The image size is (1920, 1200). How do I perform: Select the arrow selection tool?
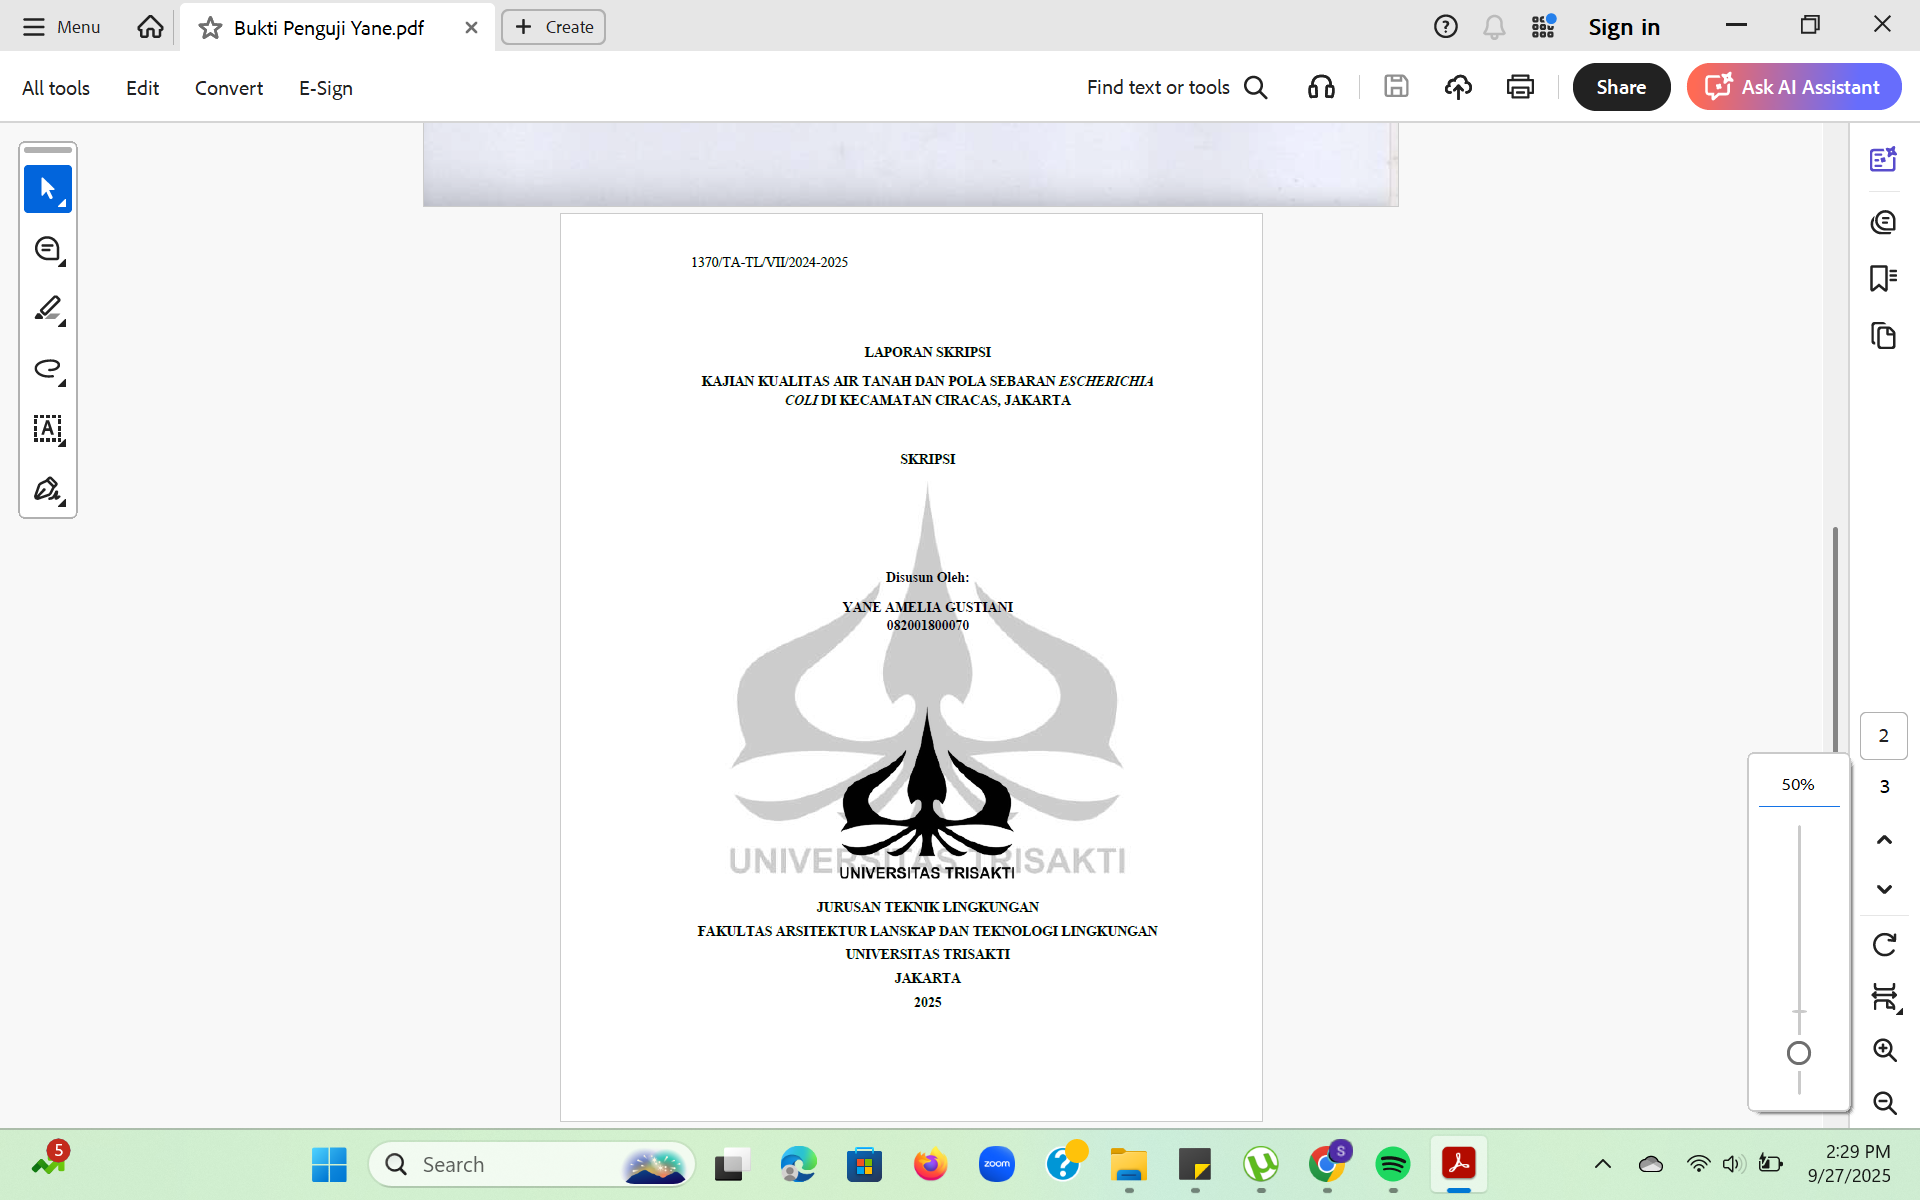[47, 189]
